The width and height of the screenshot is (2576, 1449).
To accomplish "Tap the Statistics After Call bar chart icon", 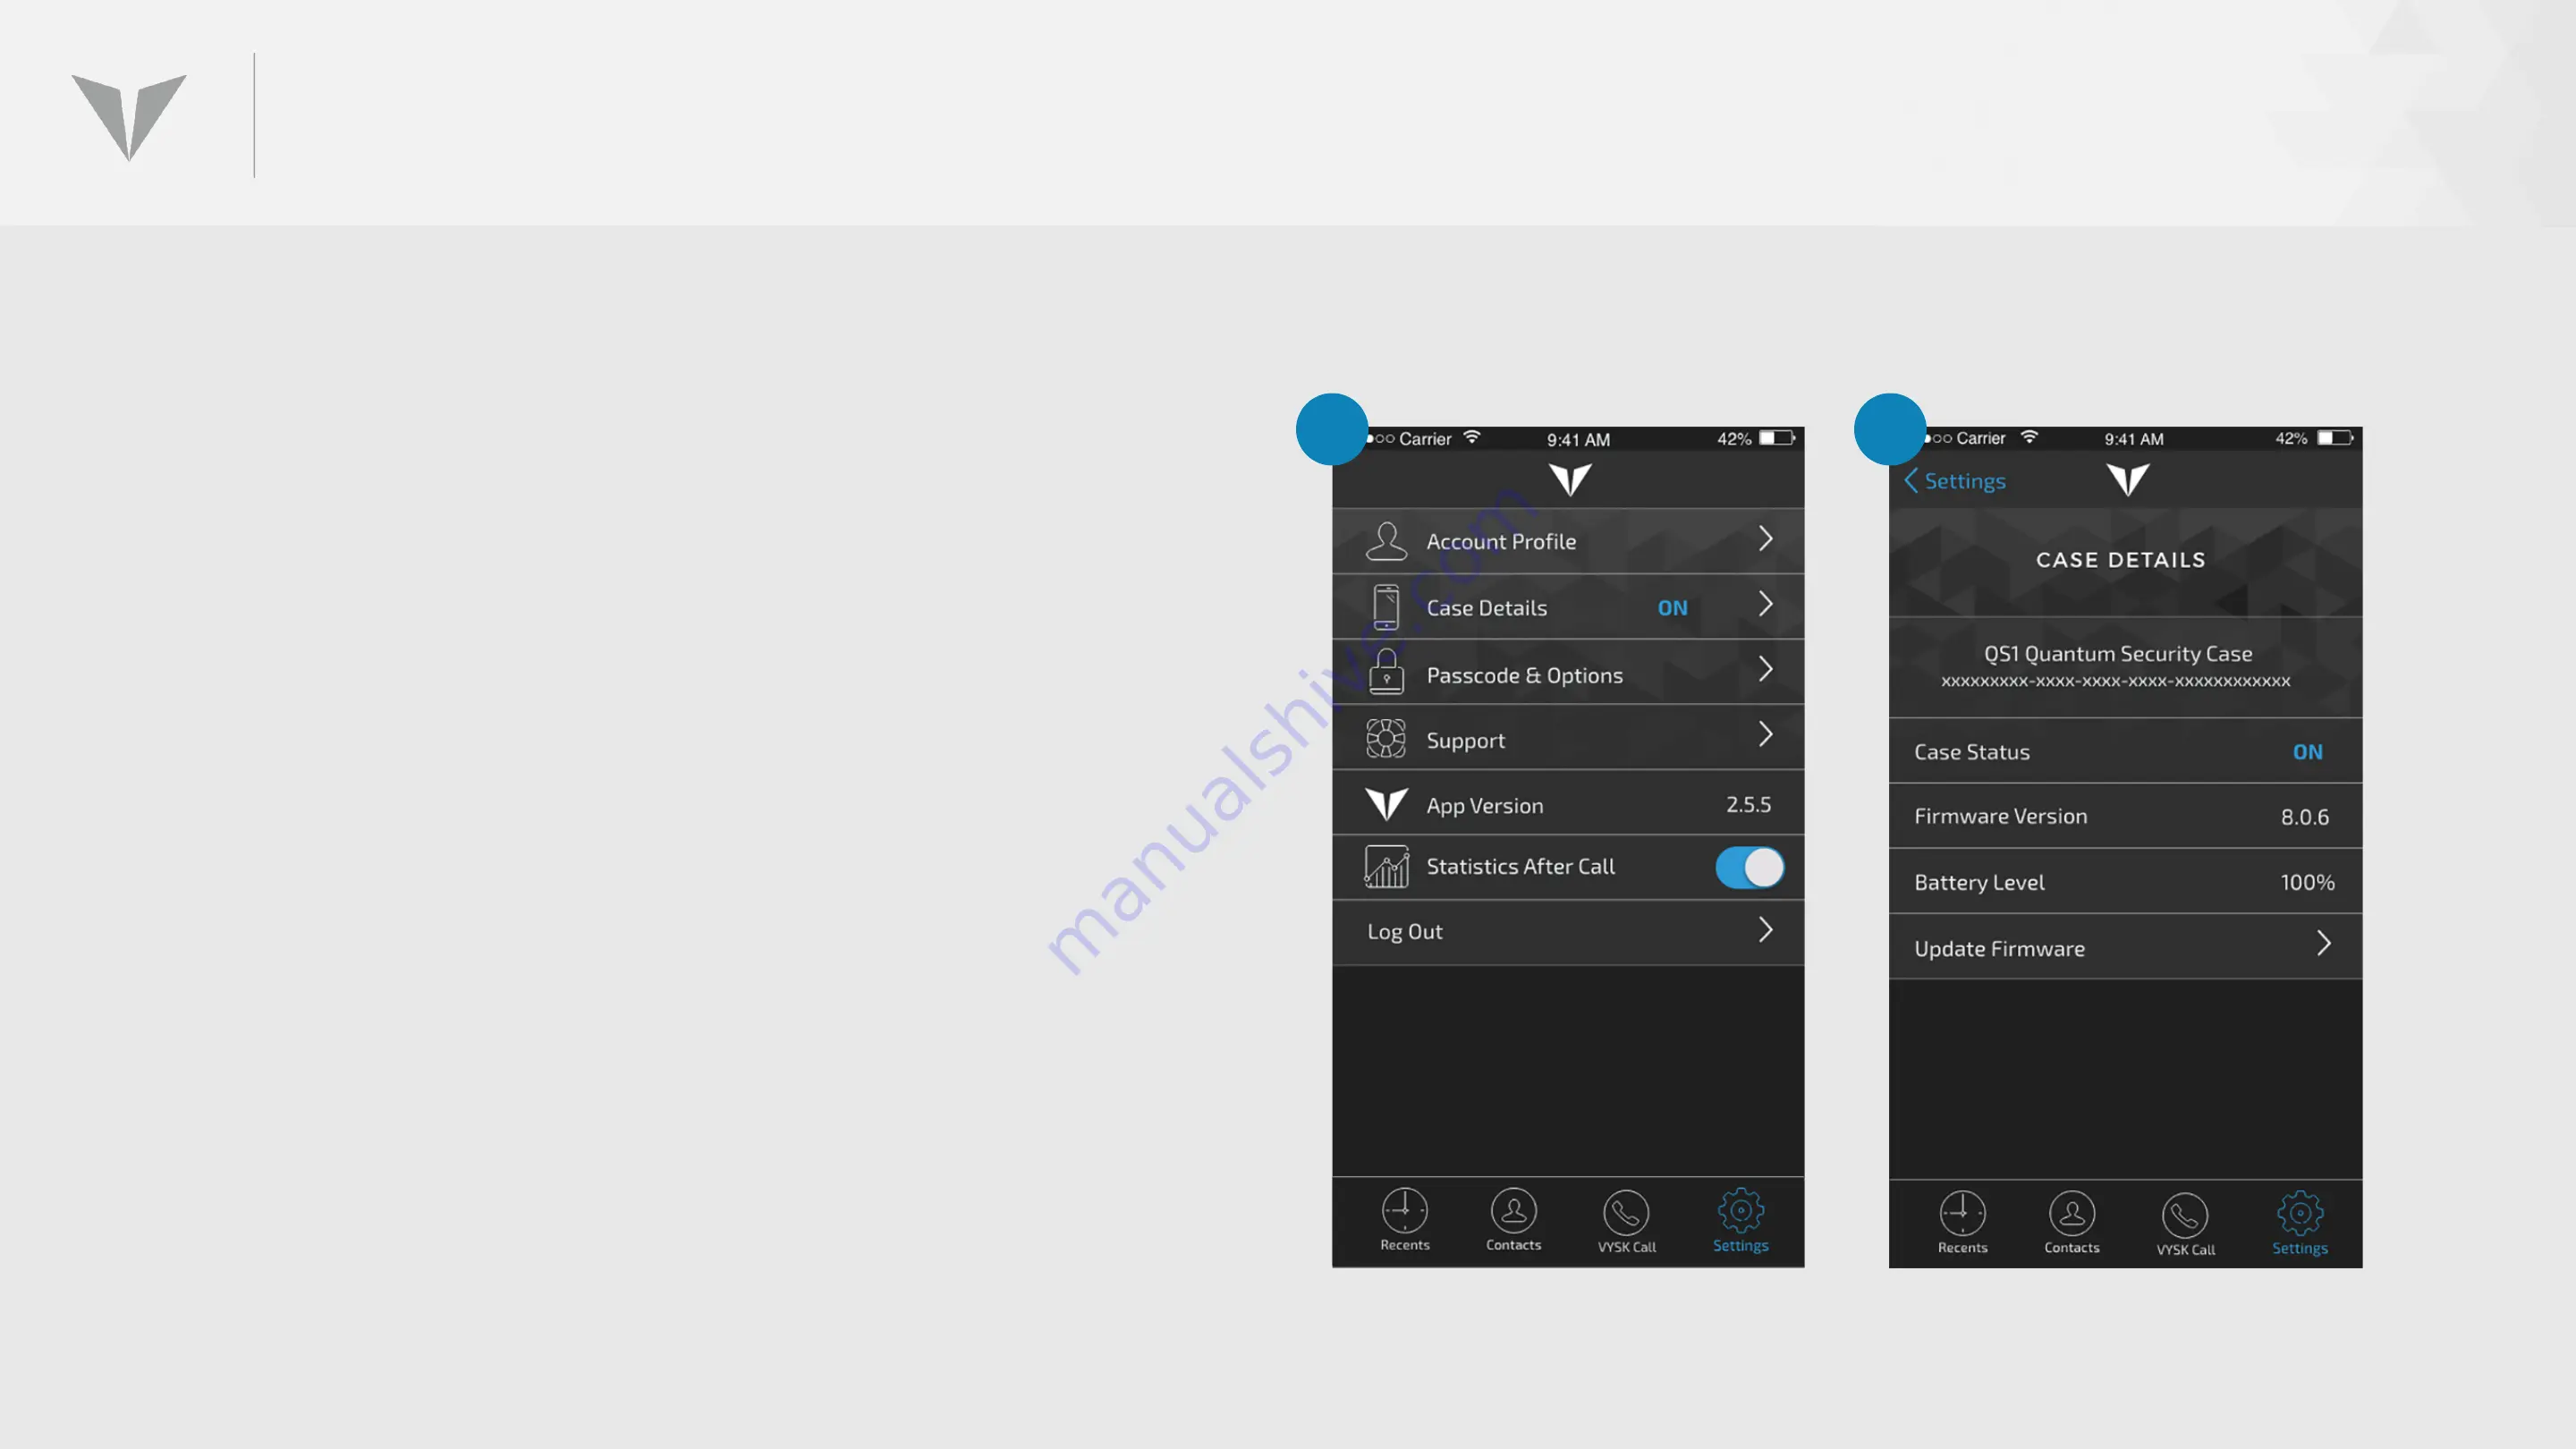I will click(1385, 865).
